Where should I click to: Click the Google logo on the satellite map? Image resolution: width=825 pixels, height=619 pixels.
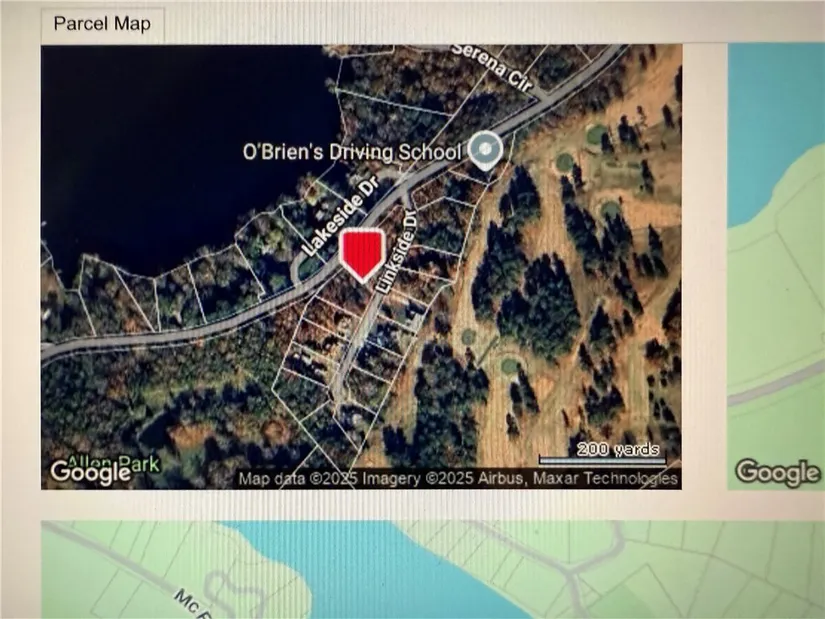(x=90, y=472)
